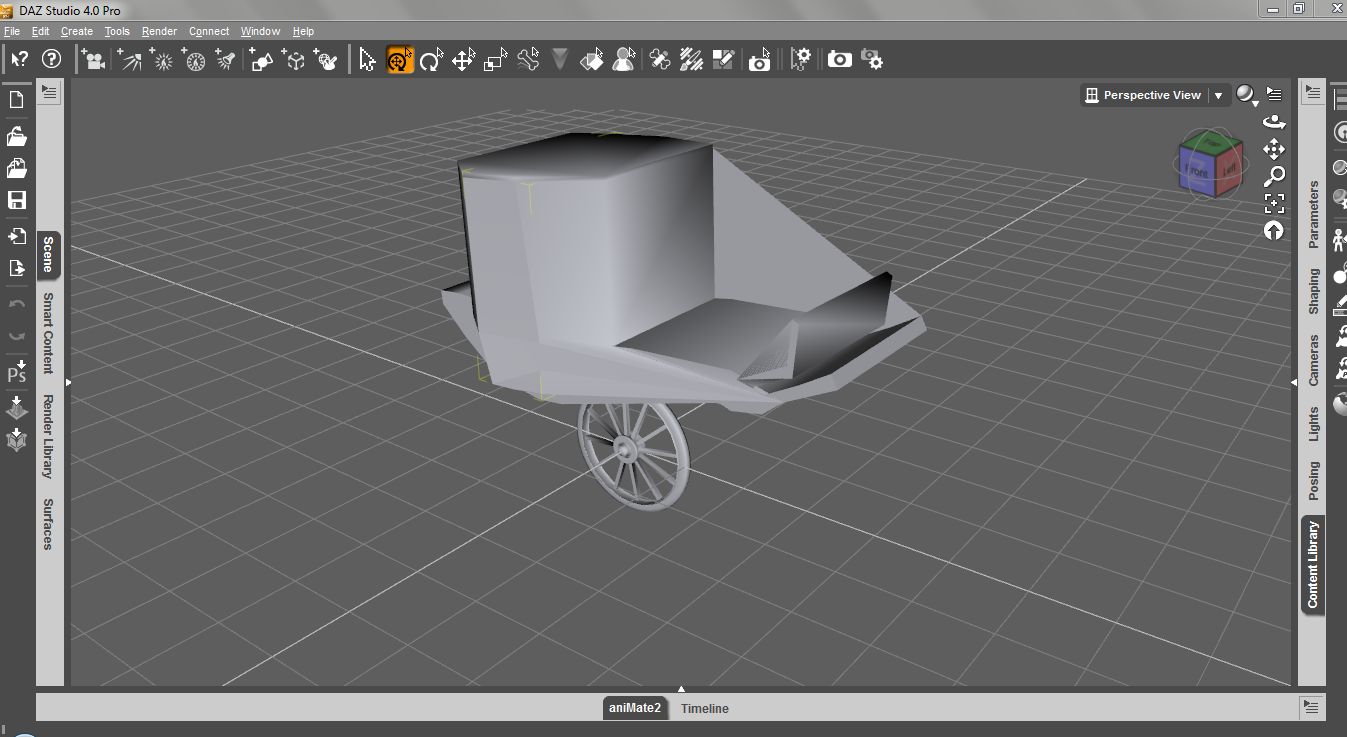Select the Spot Render camera tool
Viewport: 1347px width, 737px height.
pos(760,60)
